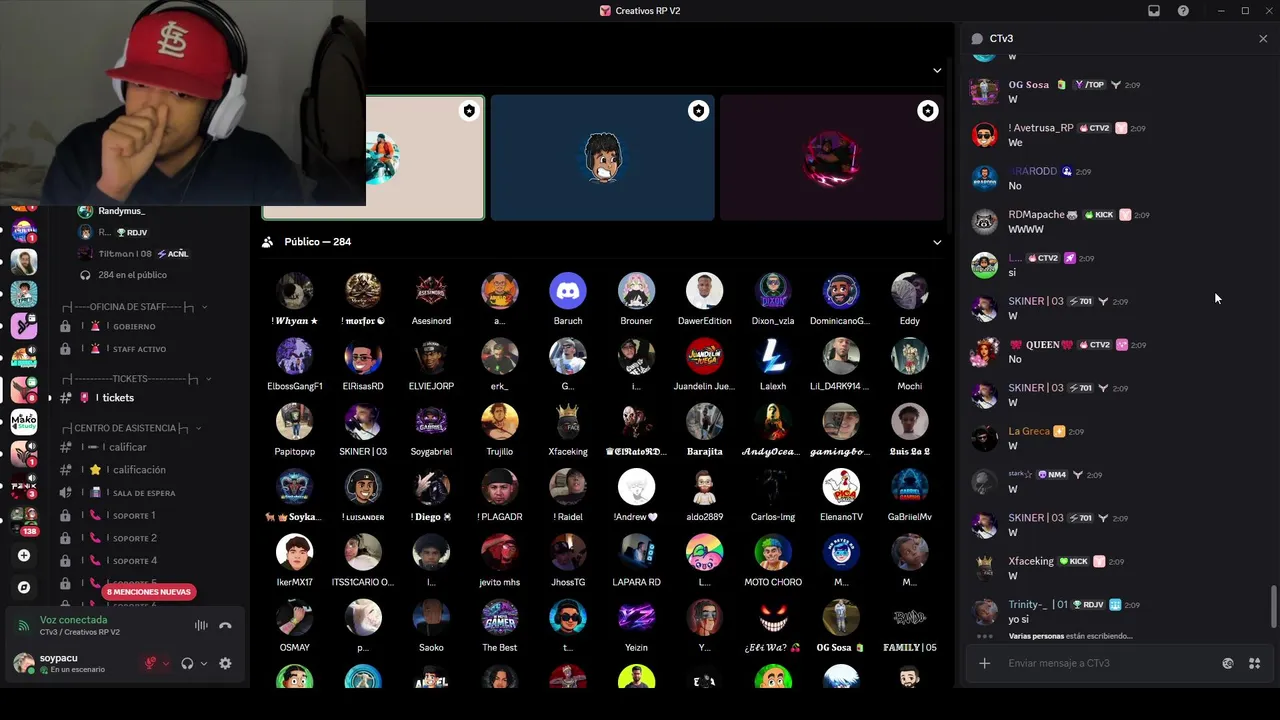1280x720 pixels.
Task: Open Baruch's audience avatar
Action: (568, 291)
